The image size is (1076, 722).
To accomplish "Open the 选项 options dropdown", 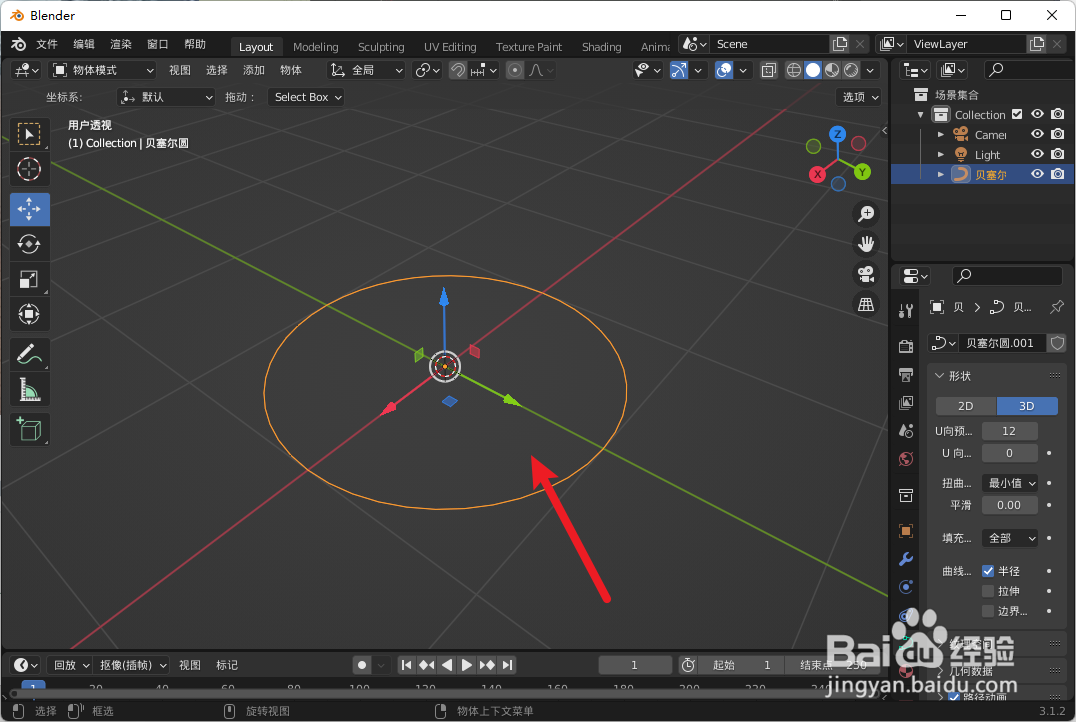I will (860, 97).
